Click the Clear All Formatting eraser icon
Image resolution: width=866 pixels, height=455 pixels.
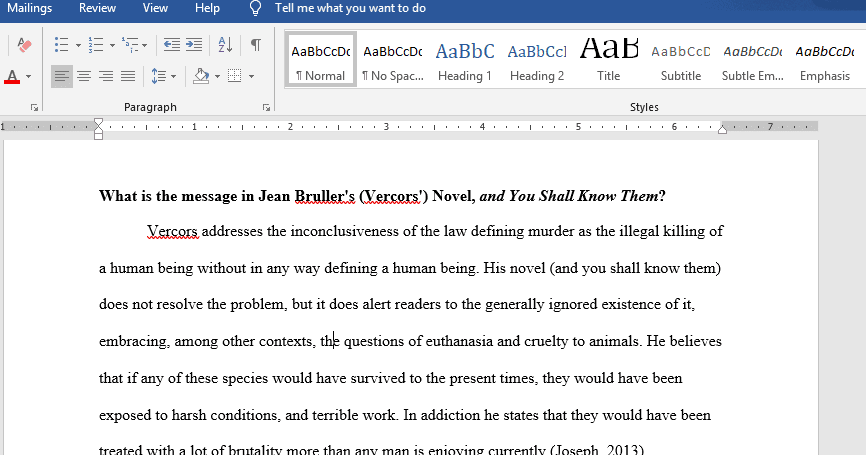tap(24, 44)
